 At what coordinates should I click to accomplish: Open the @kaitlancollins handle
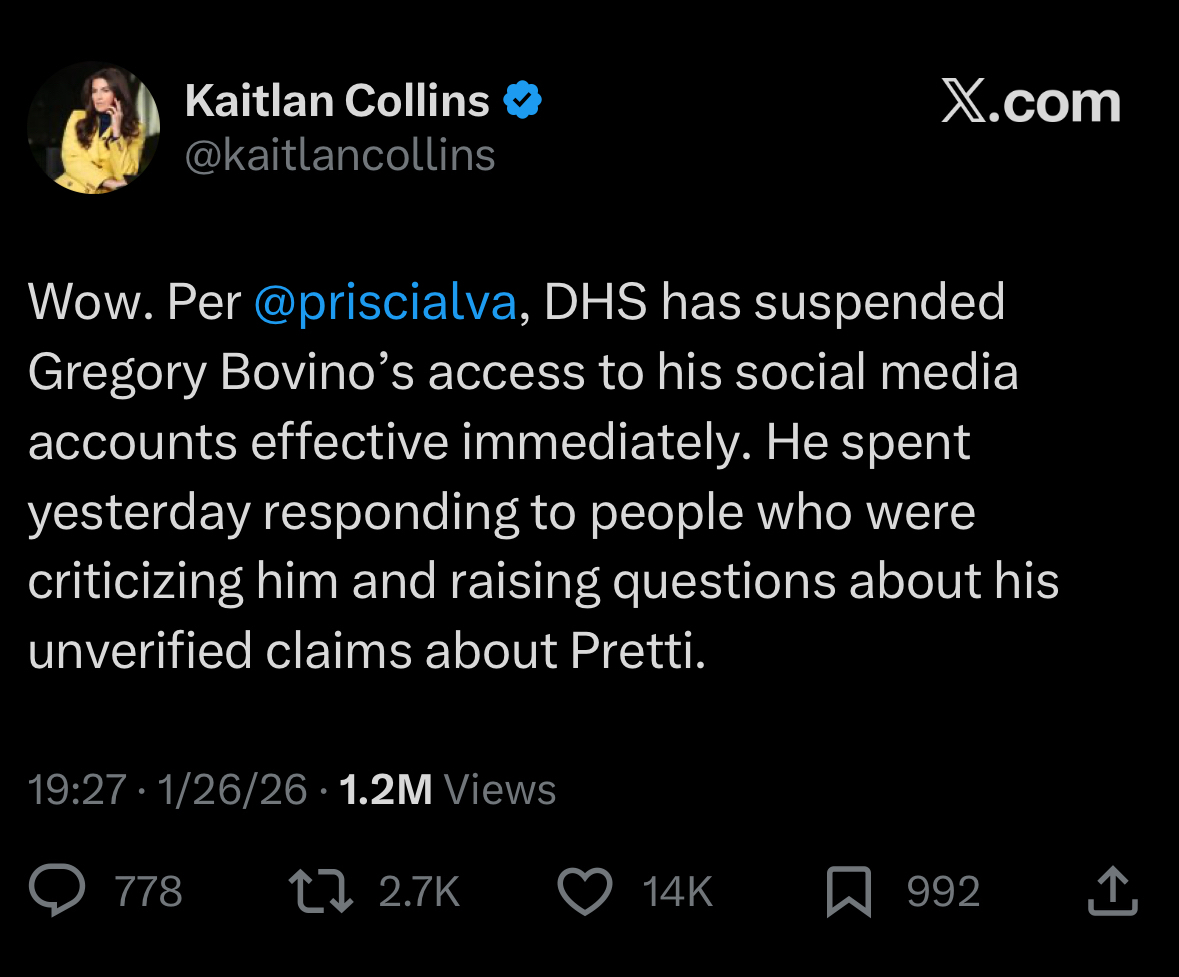click(340, 155)
